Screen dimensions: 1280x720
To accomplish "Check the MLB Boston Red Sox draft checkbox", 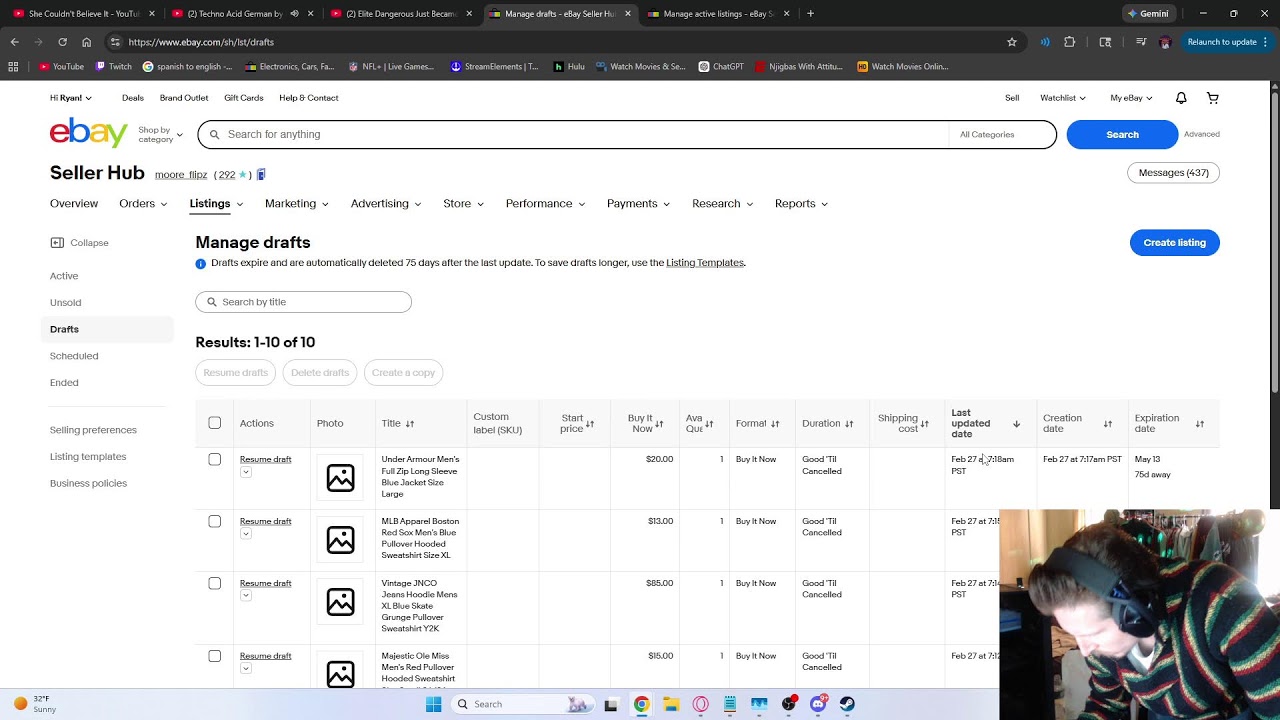I will [214, 521].
